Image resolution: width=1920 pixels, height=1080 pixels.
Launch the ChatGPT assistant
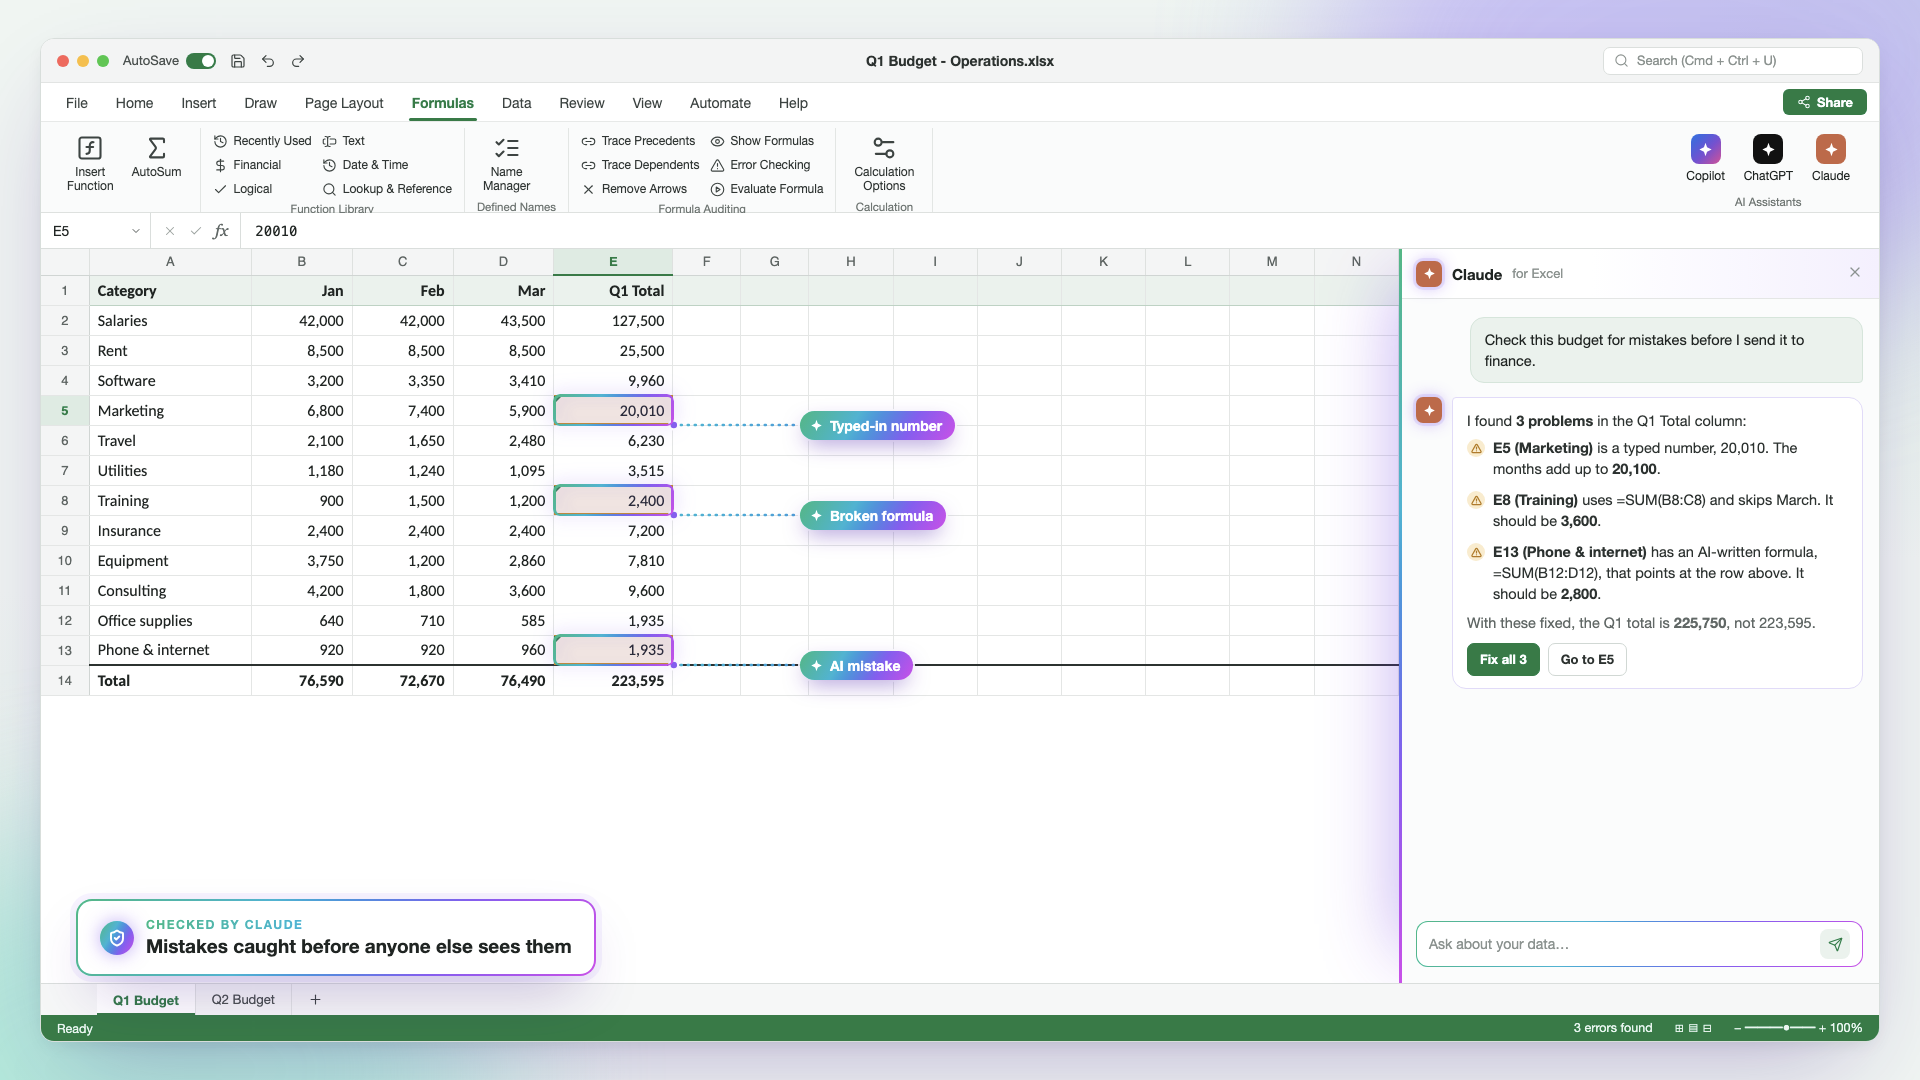[x=1767, y=158]
